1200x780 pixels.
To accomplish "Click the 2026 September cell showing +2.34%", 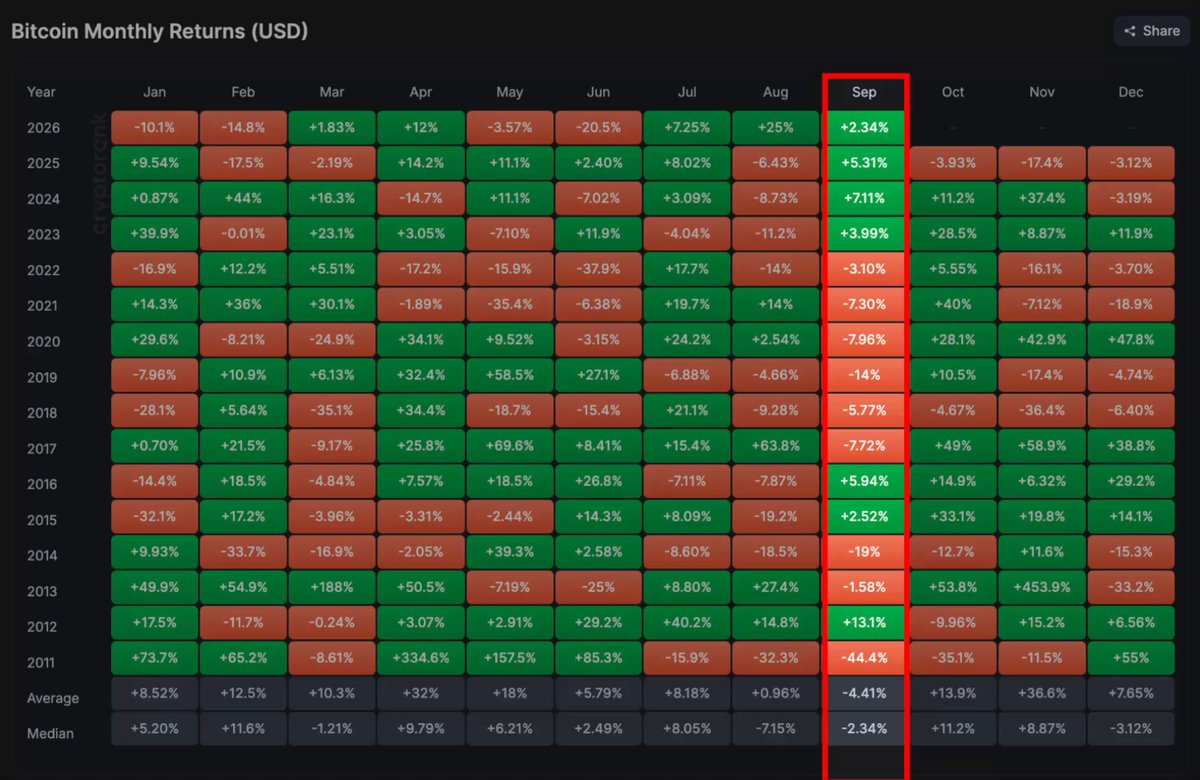I will (x=864, y=127).
